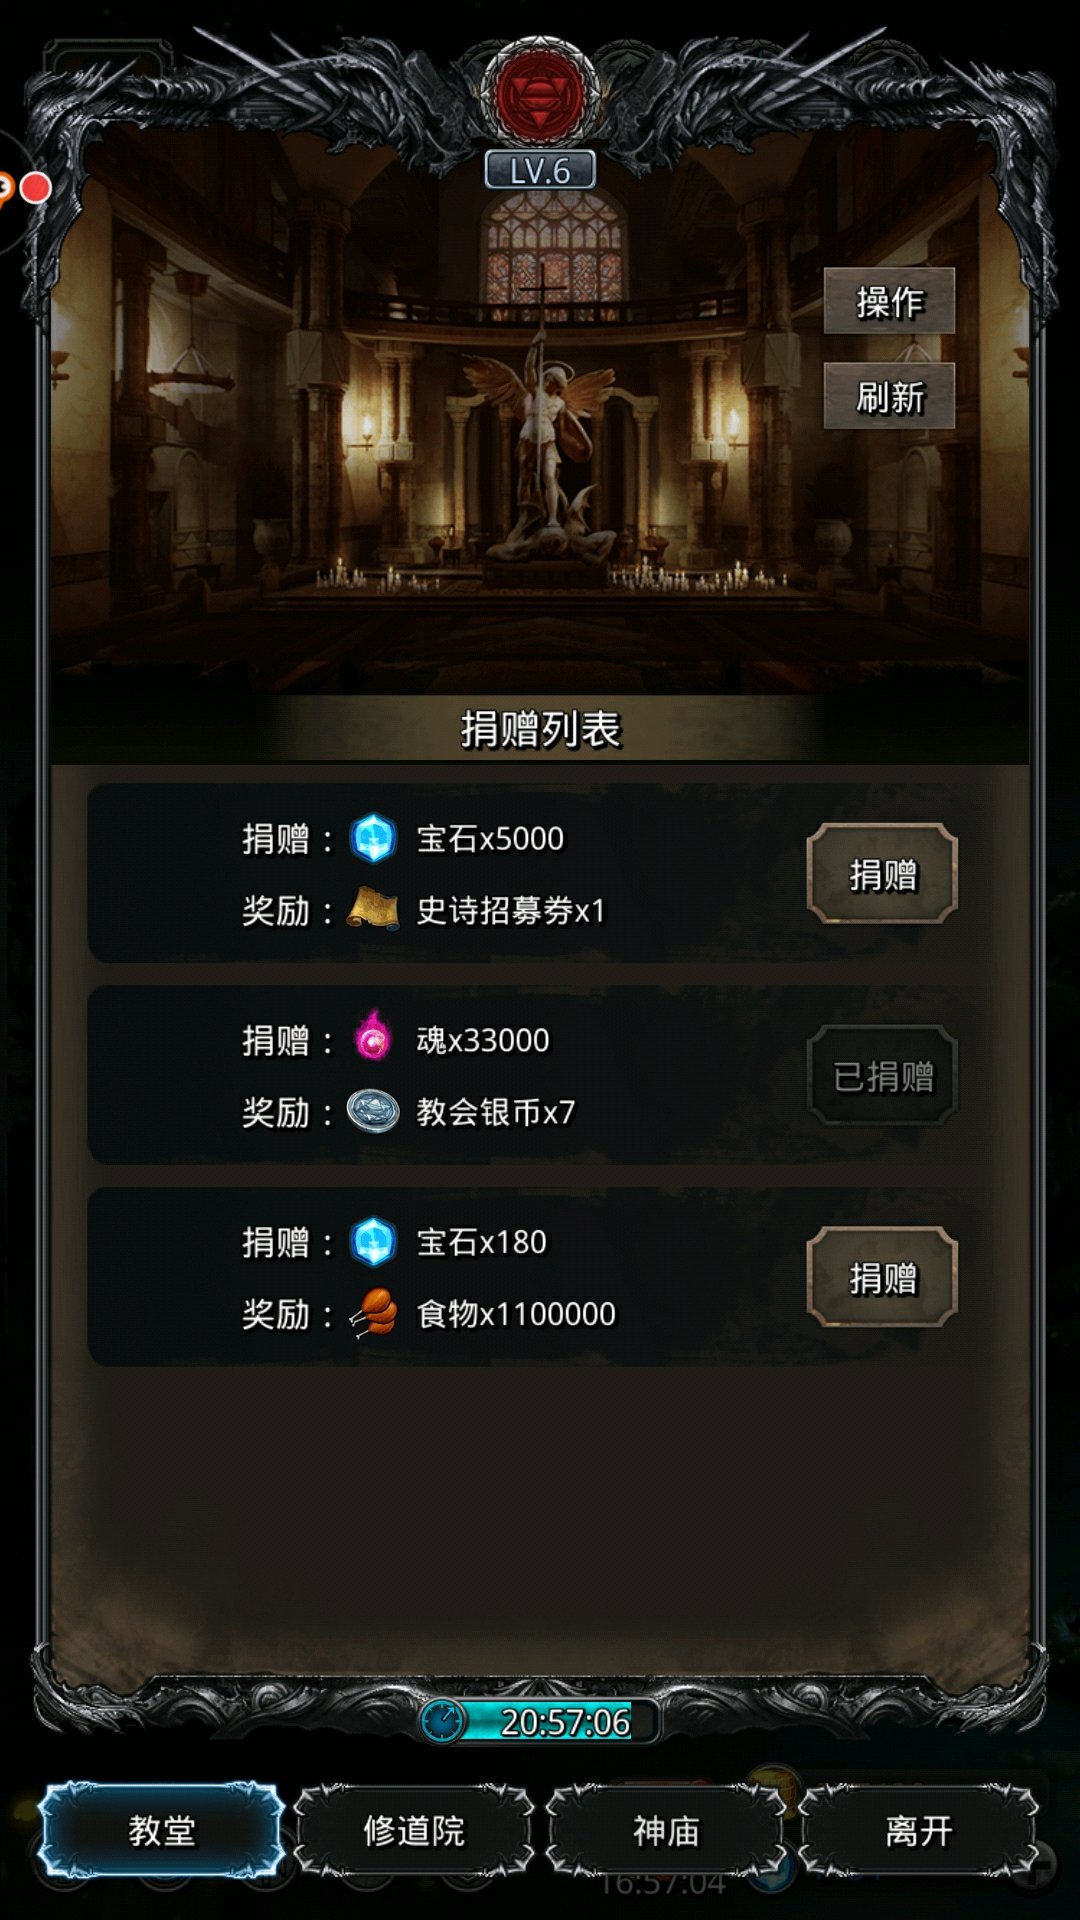Click the church silver coin icon
This screenshot has height=1920, width=1080.
click(373, 1111)
